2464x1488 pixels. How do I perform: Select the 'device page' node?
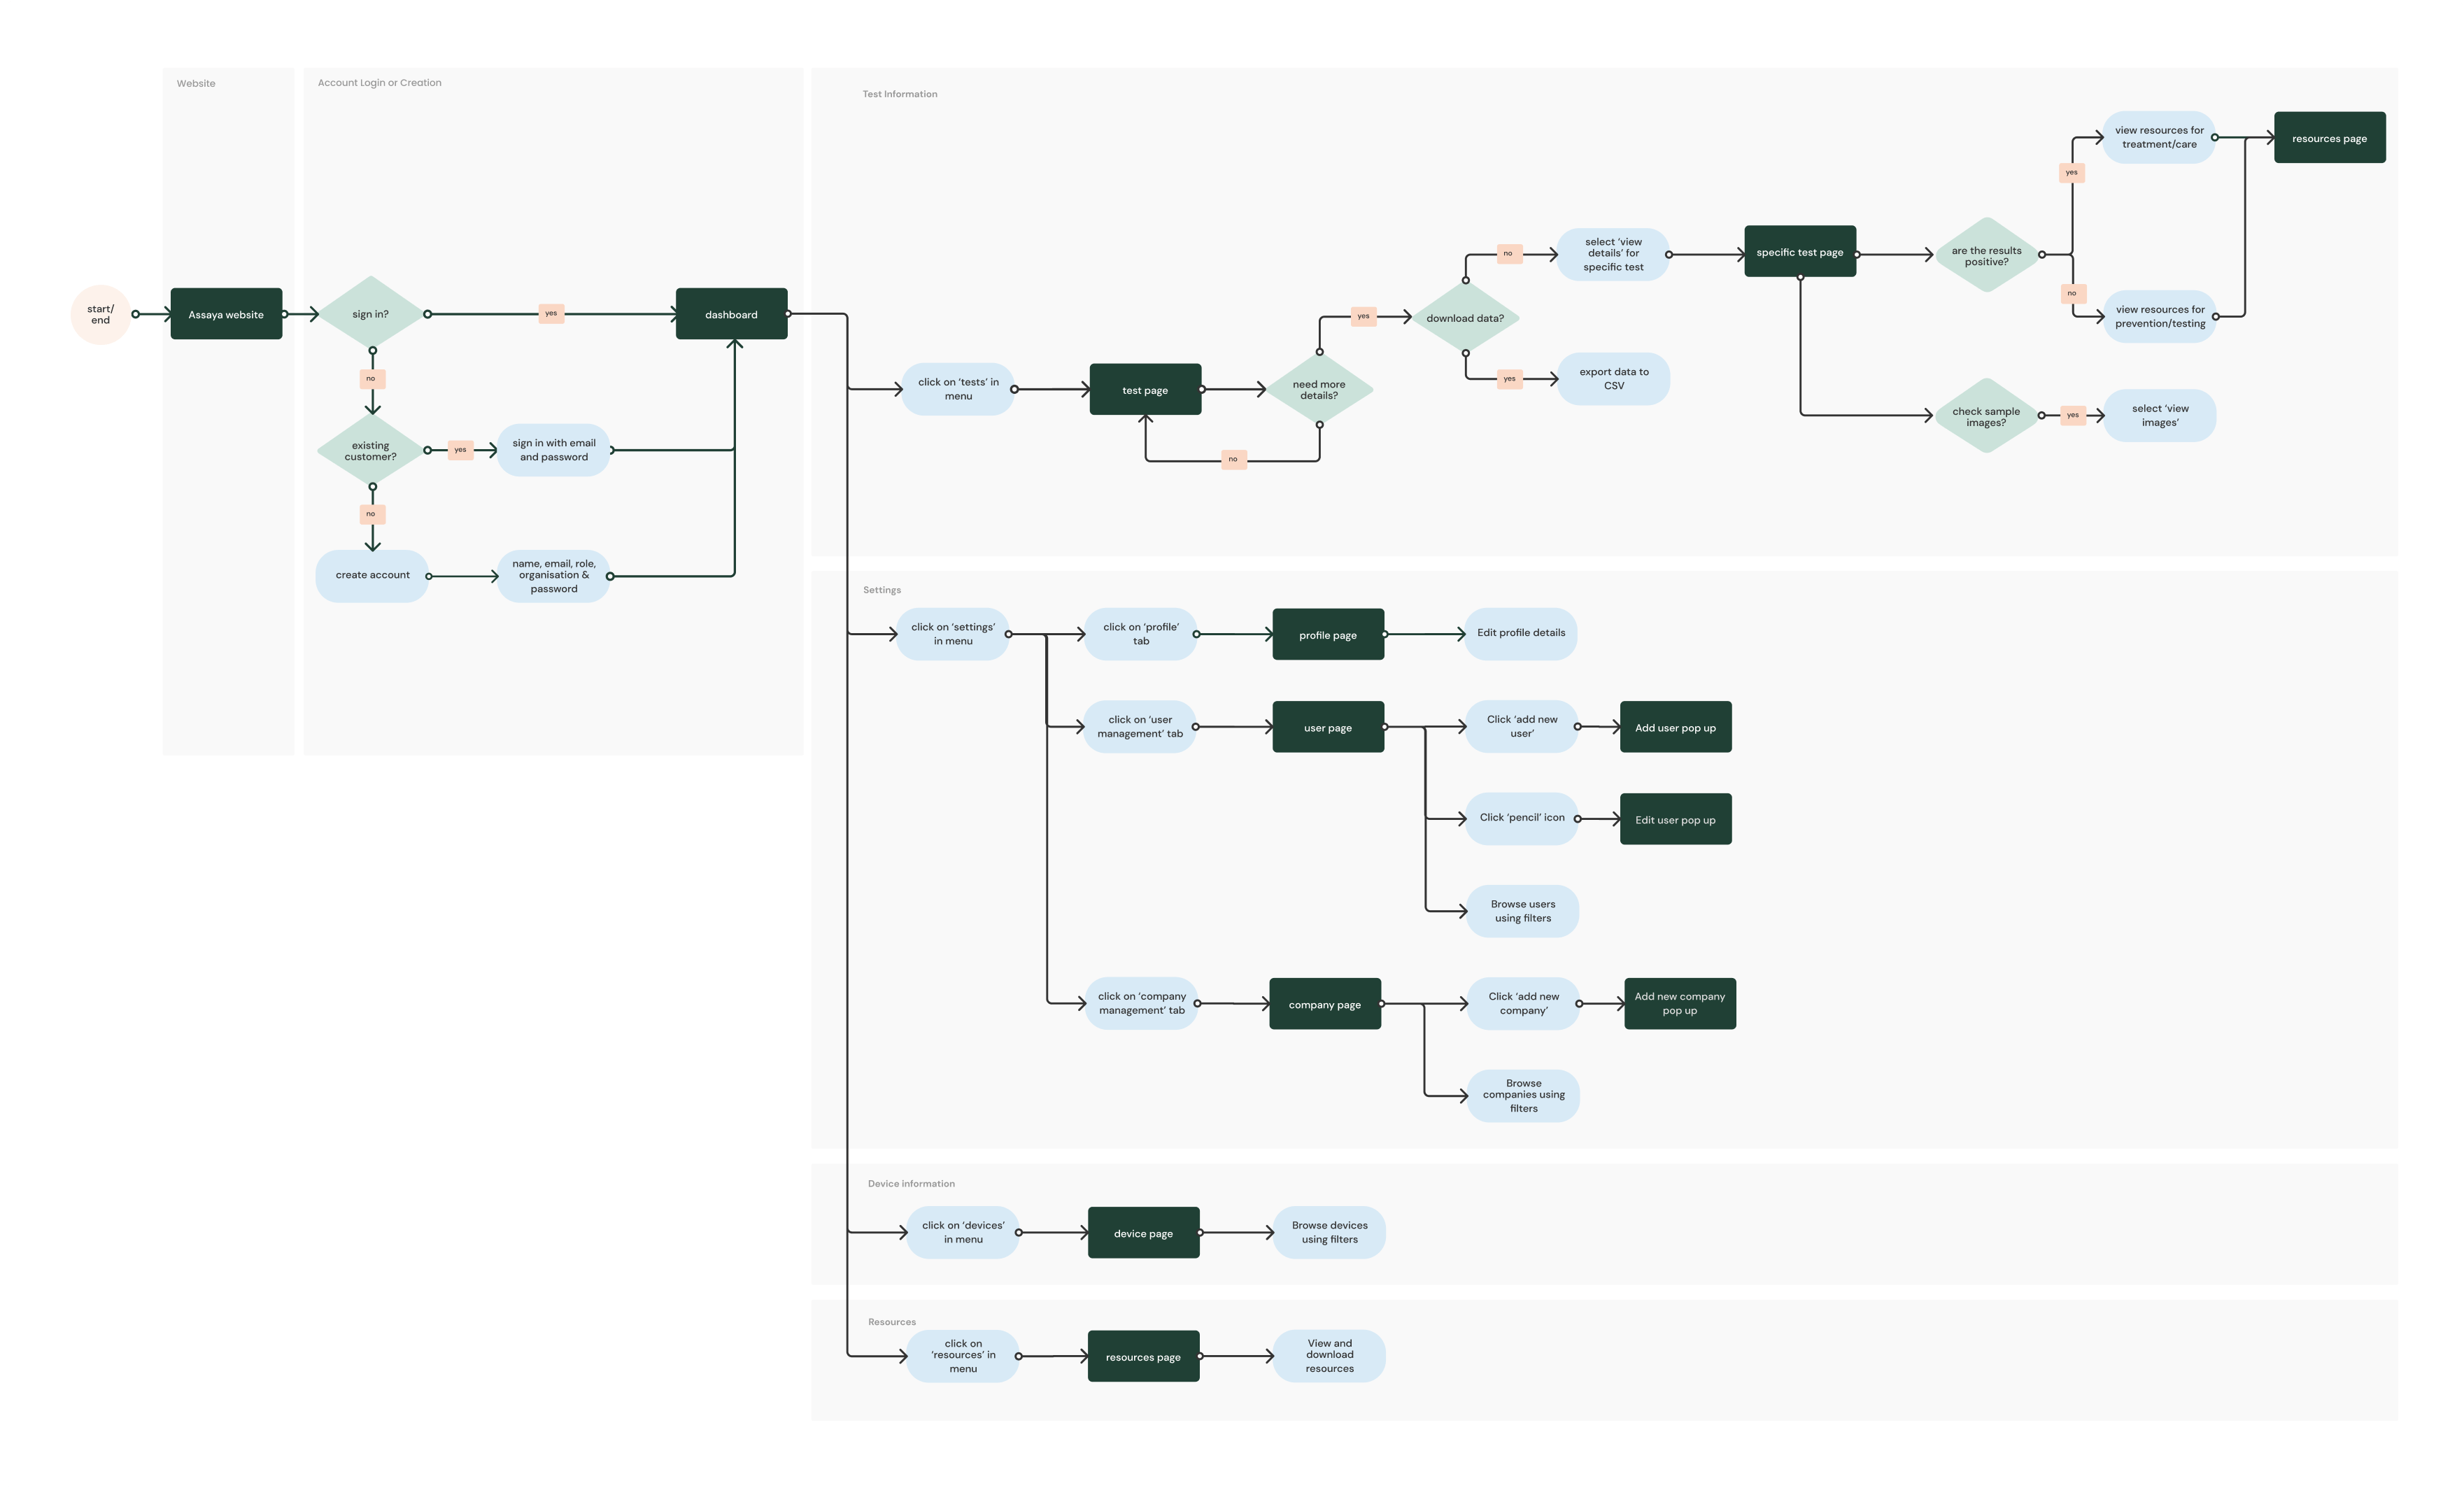tap(1143, 1232)
